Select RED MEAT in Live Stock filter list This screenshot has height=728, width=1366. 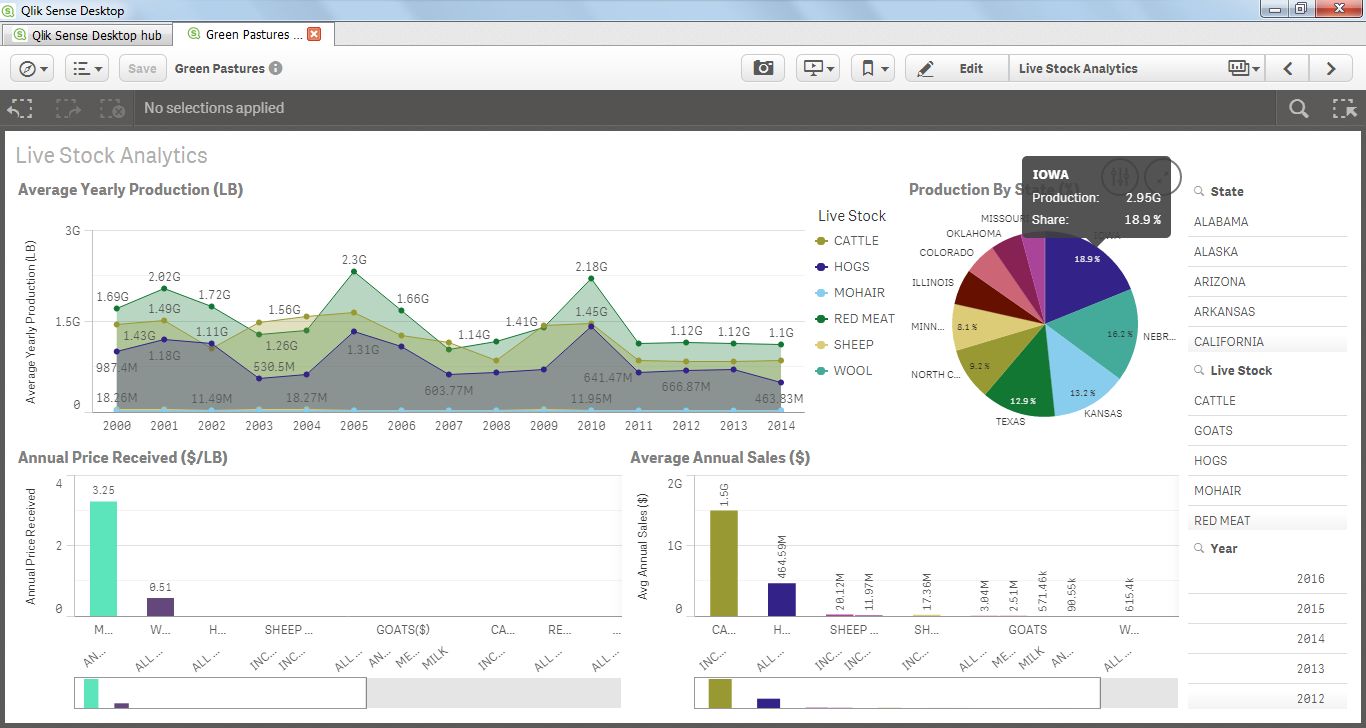(1267, 519)
